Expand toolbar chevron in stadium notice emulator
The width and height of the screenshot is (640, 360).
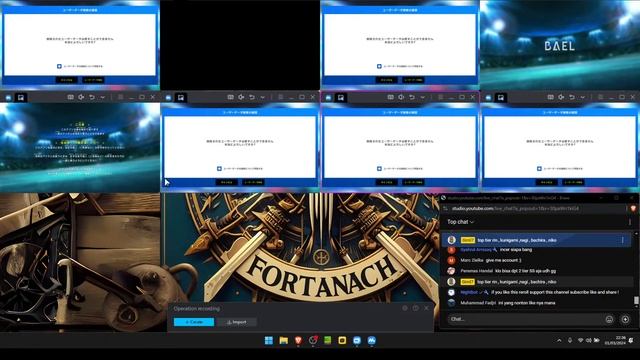click(102, 97)
